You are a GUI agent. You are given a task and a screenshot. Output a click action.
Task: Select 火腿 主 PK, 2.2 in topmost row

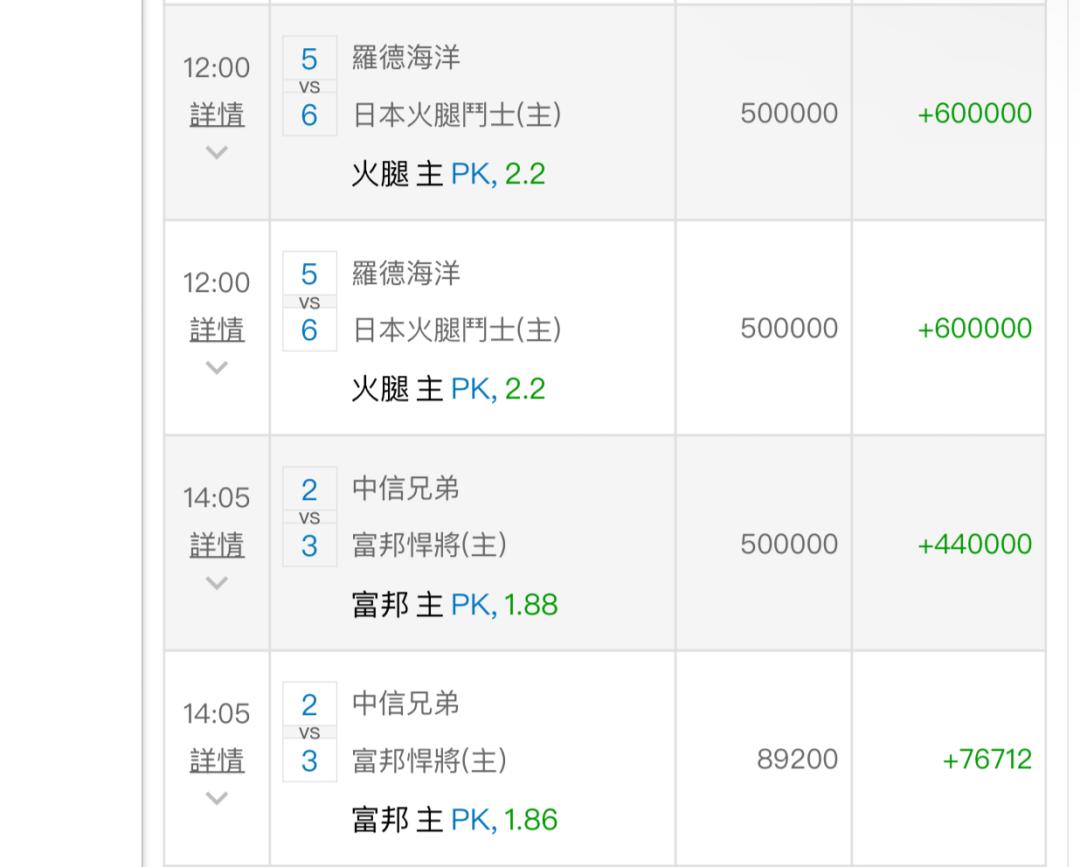pyautogui.click(x=447, y=174)
